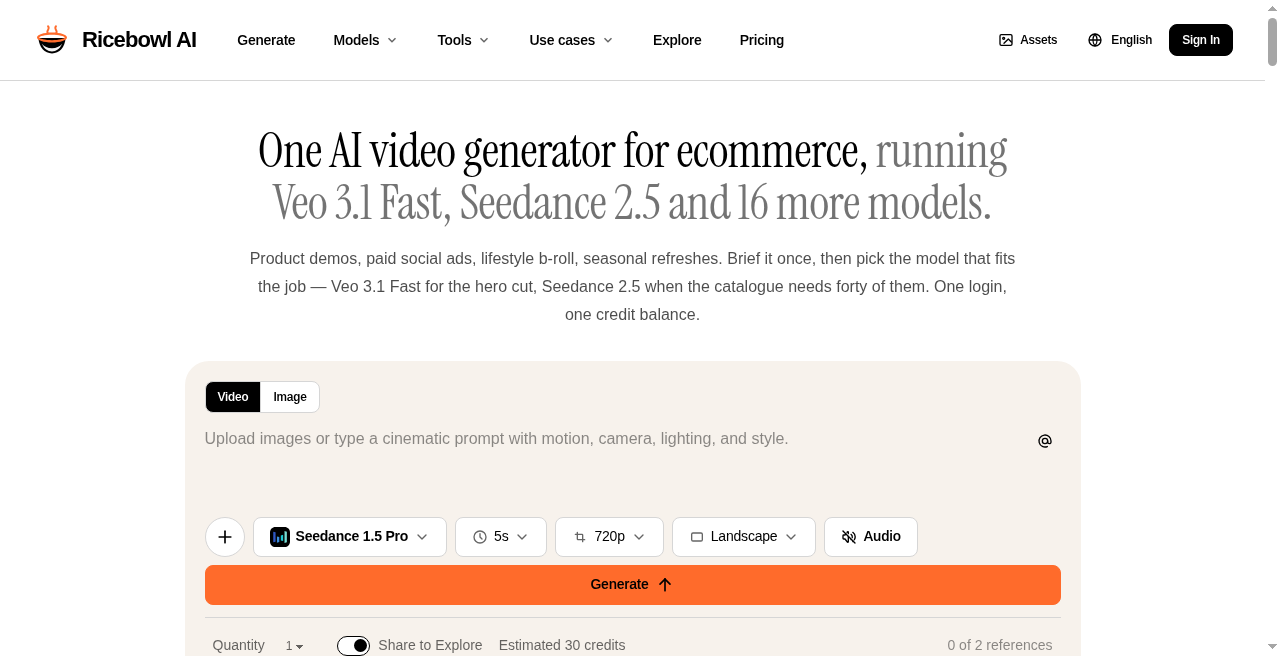Click the @ mention icon in prompt box

coord(1045,441)
